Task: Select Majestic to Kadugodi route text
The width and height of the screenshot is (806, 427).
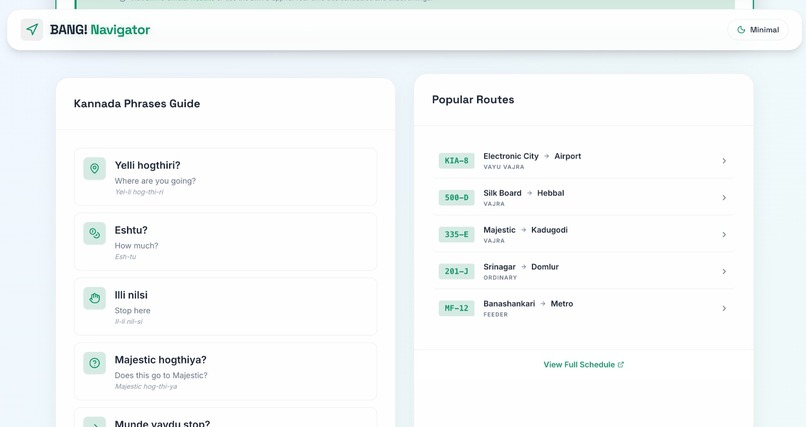Action: pos(525,230)
